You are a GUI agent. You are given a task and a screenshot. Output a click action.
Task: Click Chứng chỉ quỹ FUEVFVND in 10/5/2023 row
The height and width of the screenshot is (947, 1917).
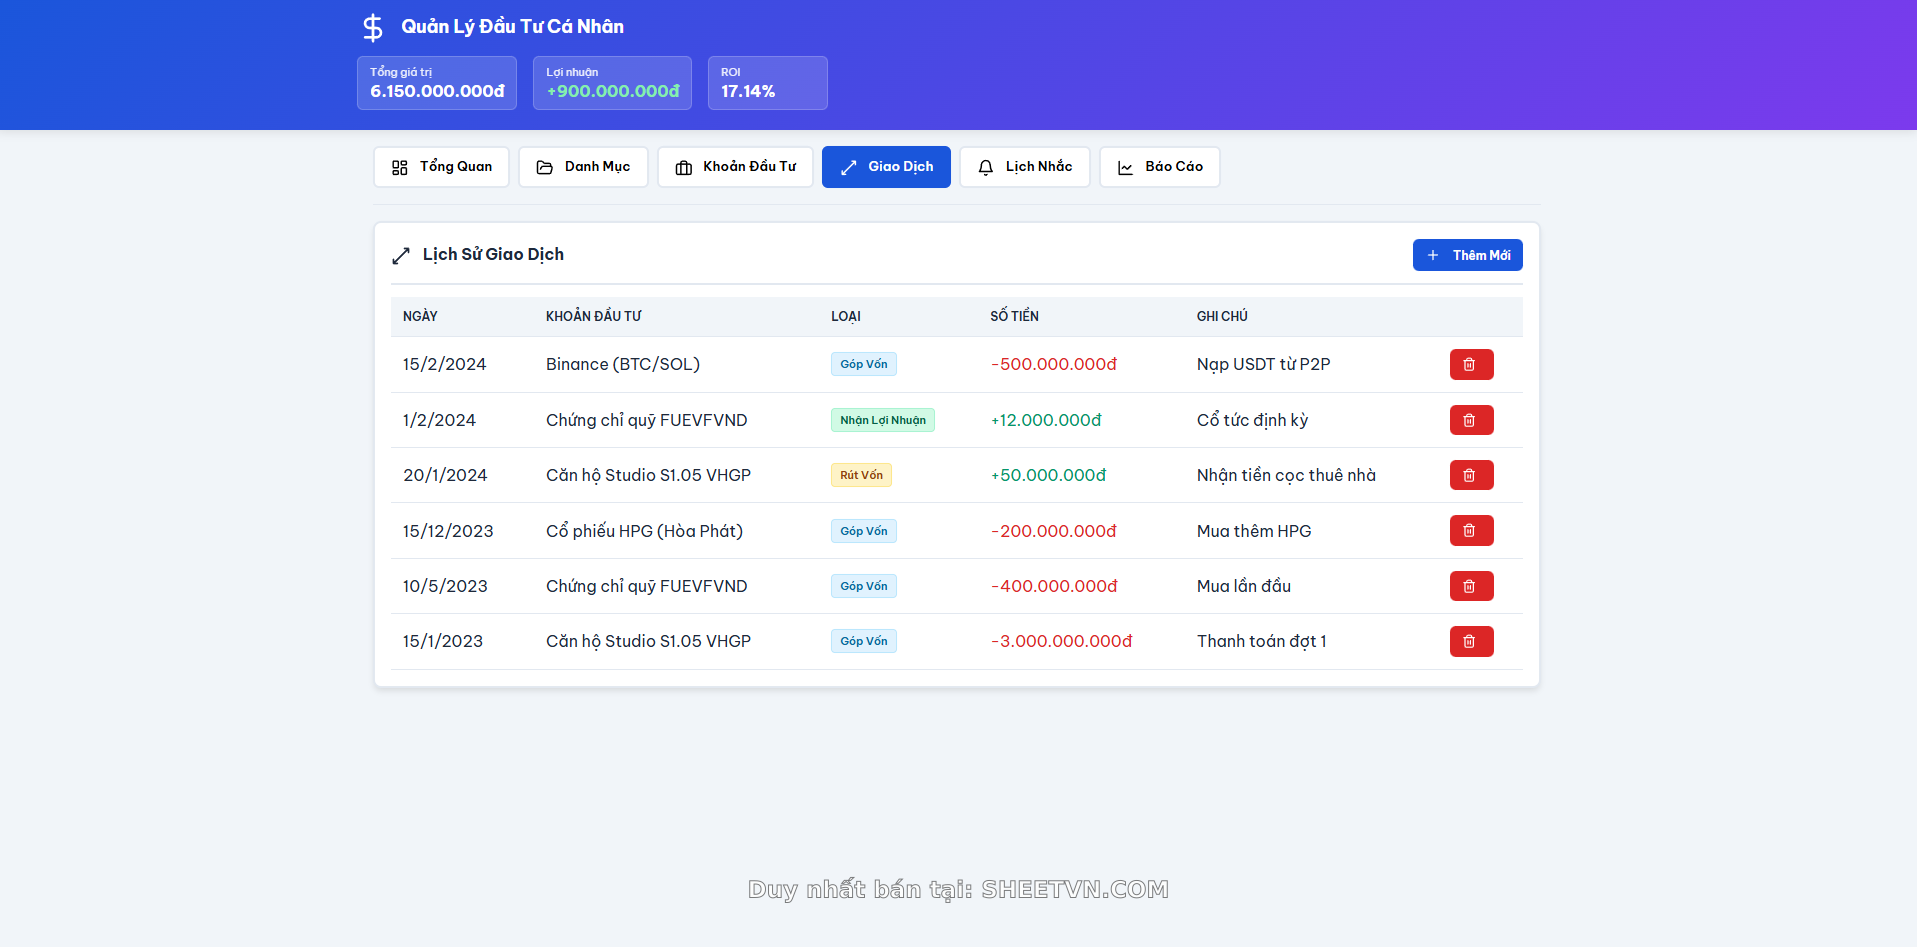coord(646,586)
